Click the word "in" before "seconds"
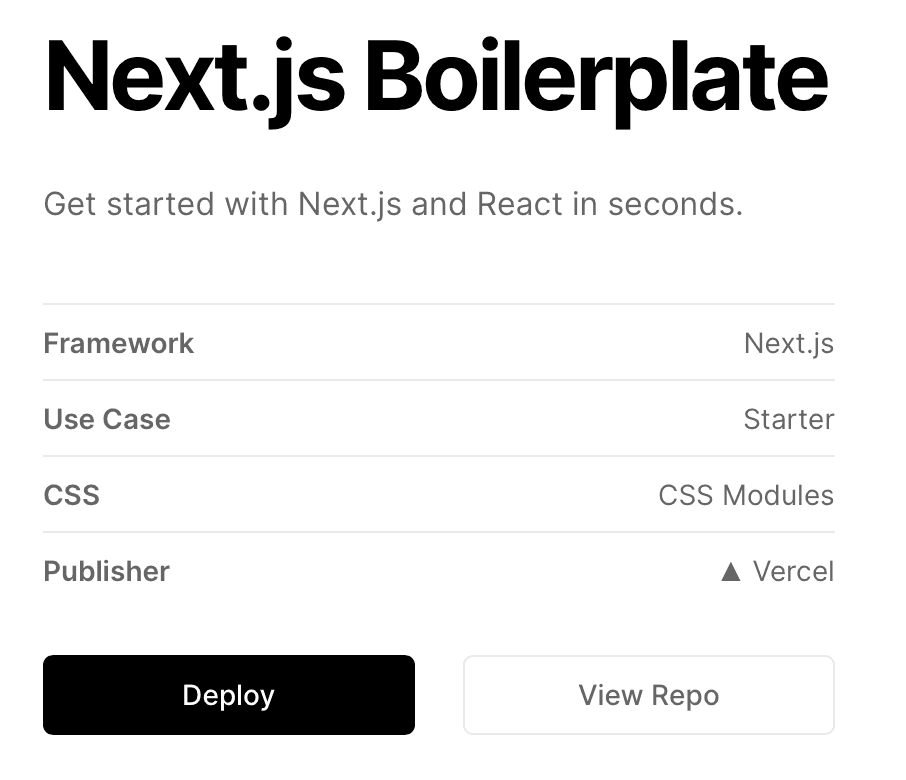Screen dimensions: 906x780 click(585, 204)
